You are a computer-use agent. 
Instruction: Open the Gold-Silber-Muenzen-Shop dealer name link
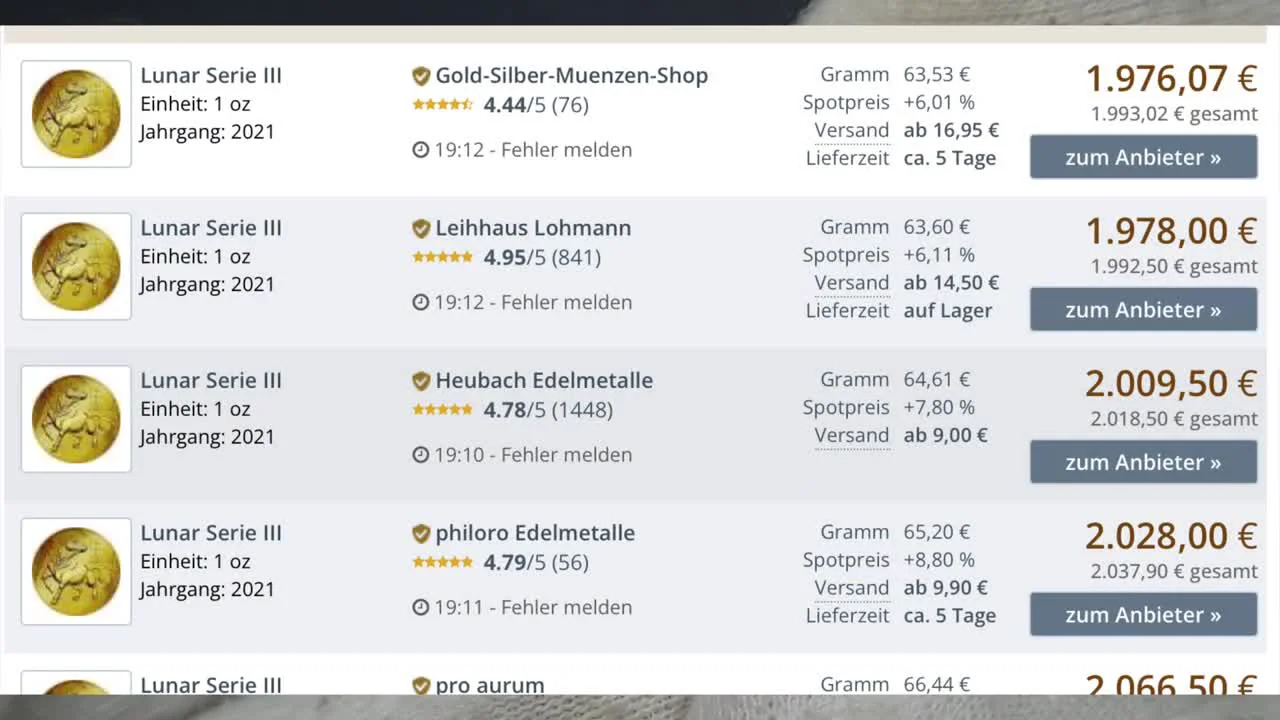pos(571,76)
